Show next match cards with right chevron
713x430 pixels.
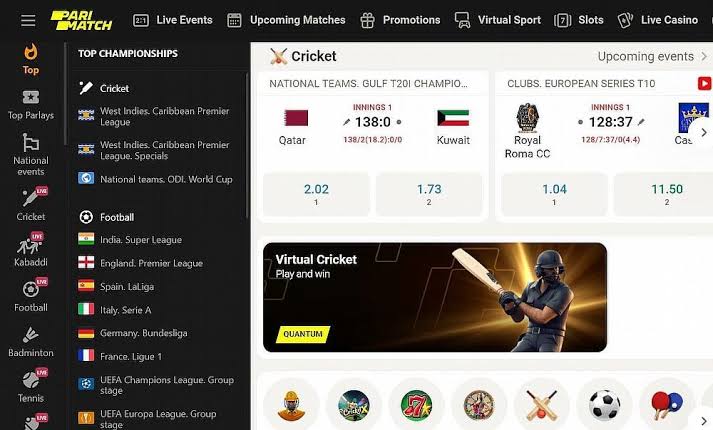pyautogui.click(x=704, y=132)
